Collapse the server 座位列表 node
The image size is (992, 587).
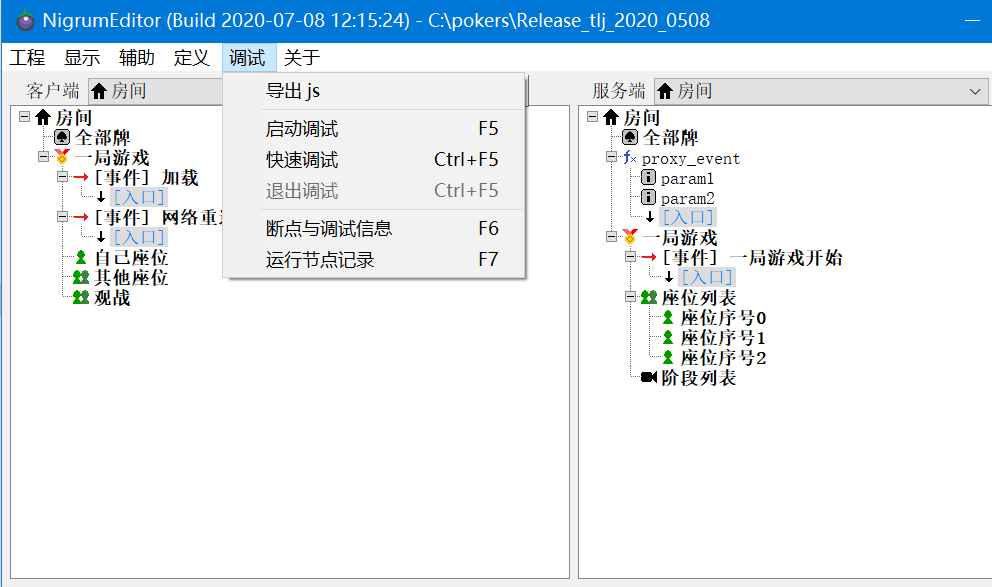(630, 298)
